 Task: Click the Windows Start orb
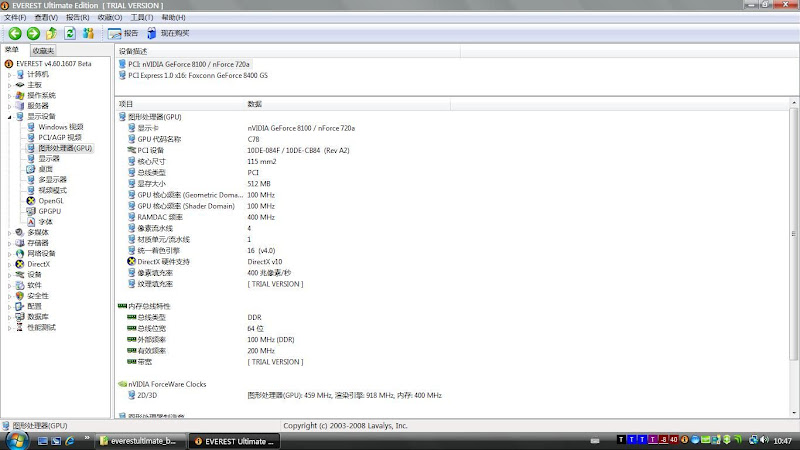point(16,440)
